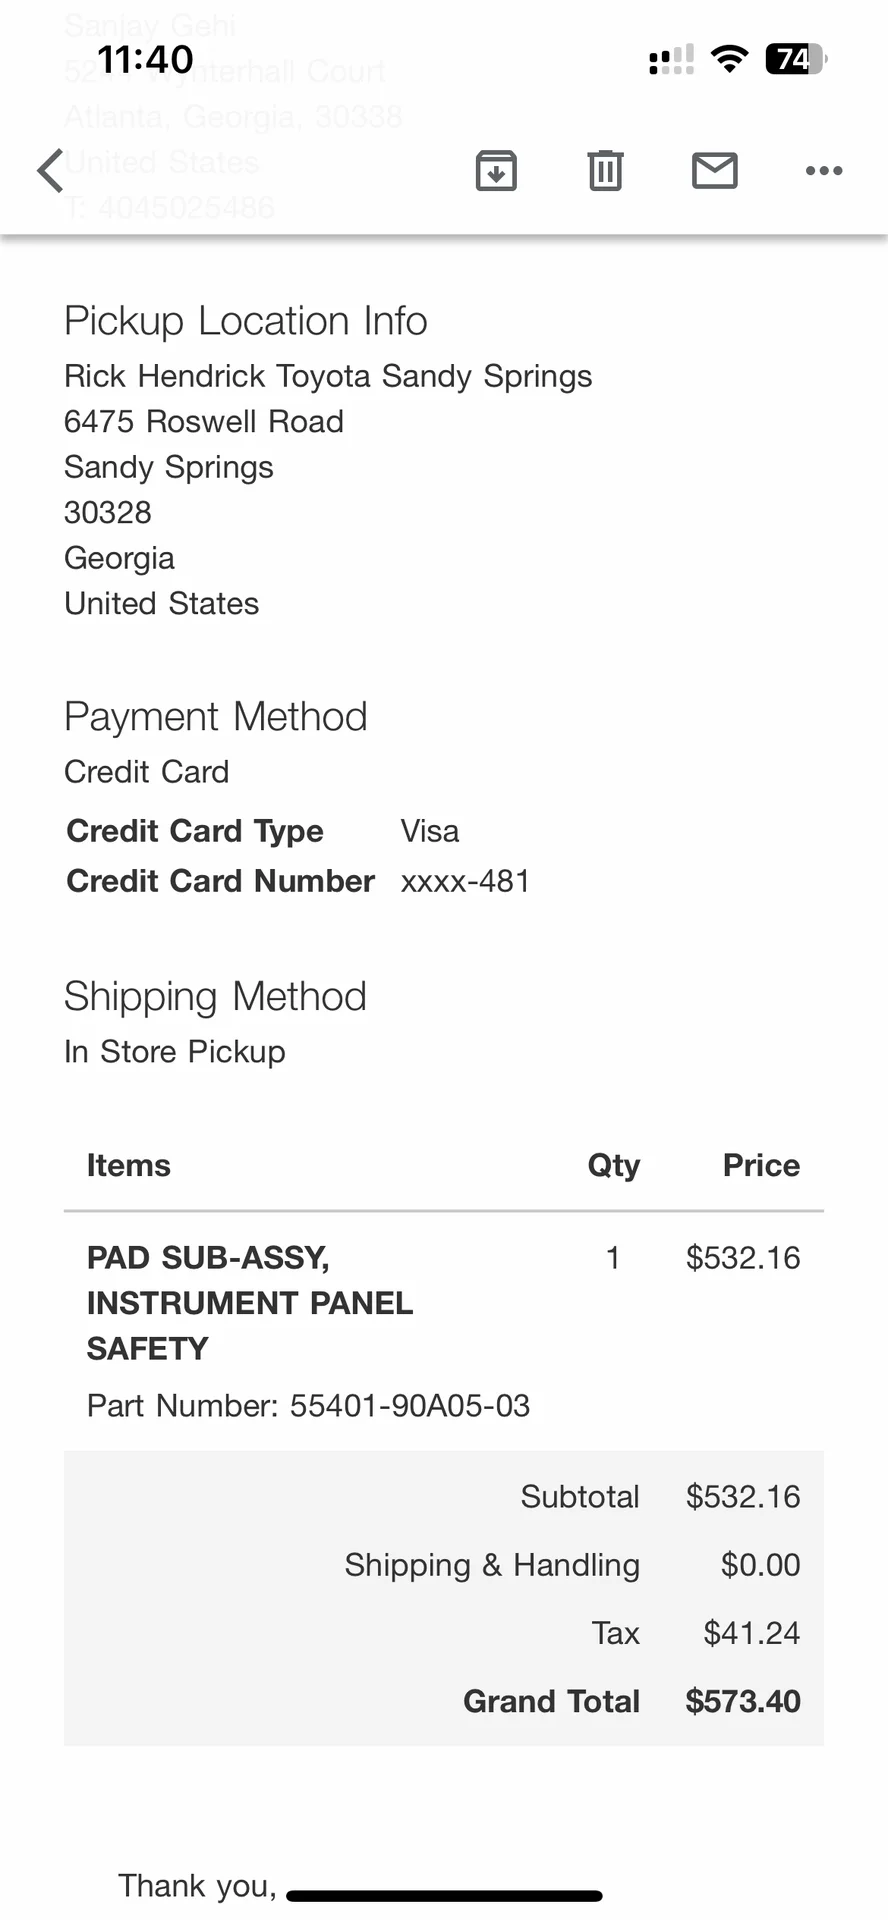Viewport: 888px width, 1920px height.
Task: Tap the back arrow icon
Action: click(x=50, y=170)
